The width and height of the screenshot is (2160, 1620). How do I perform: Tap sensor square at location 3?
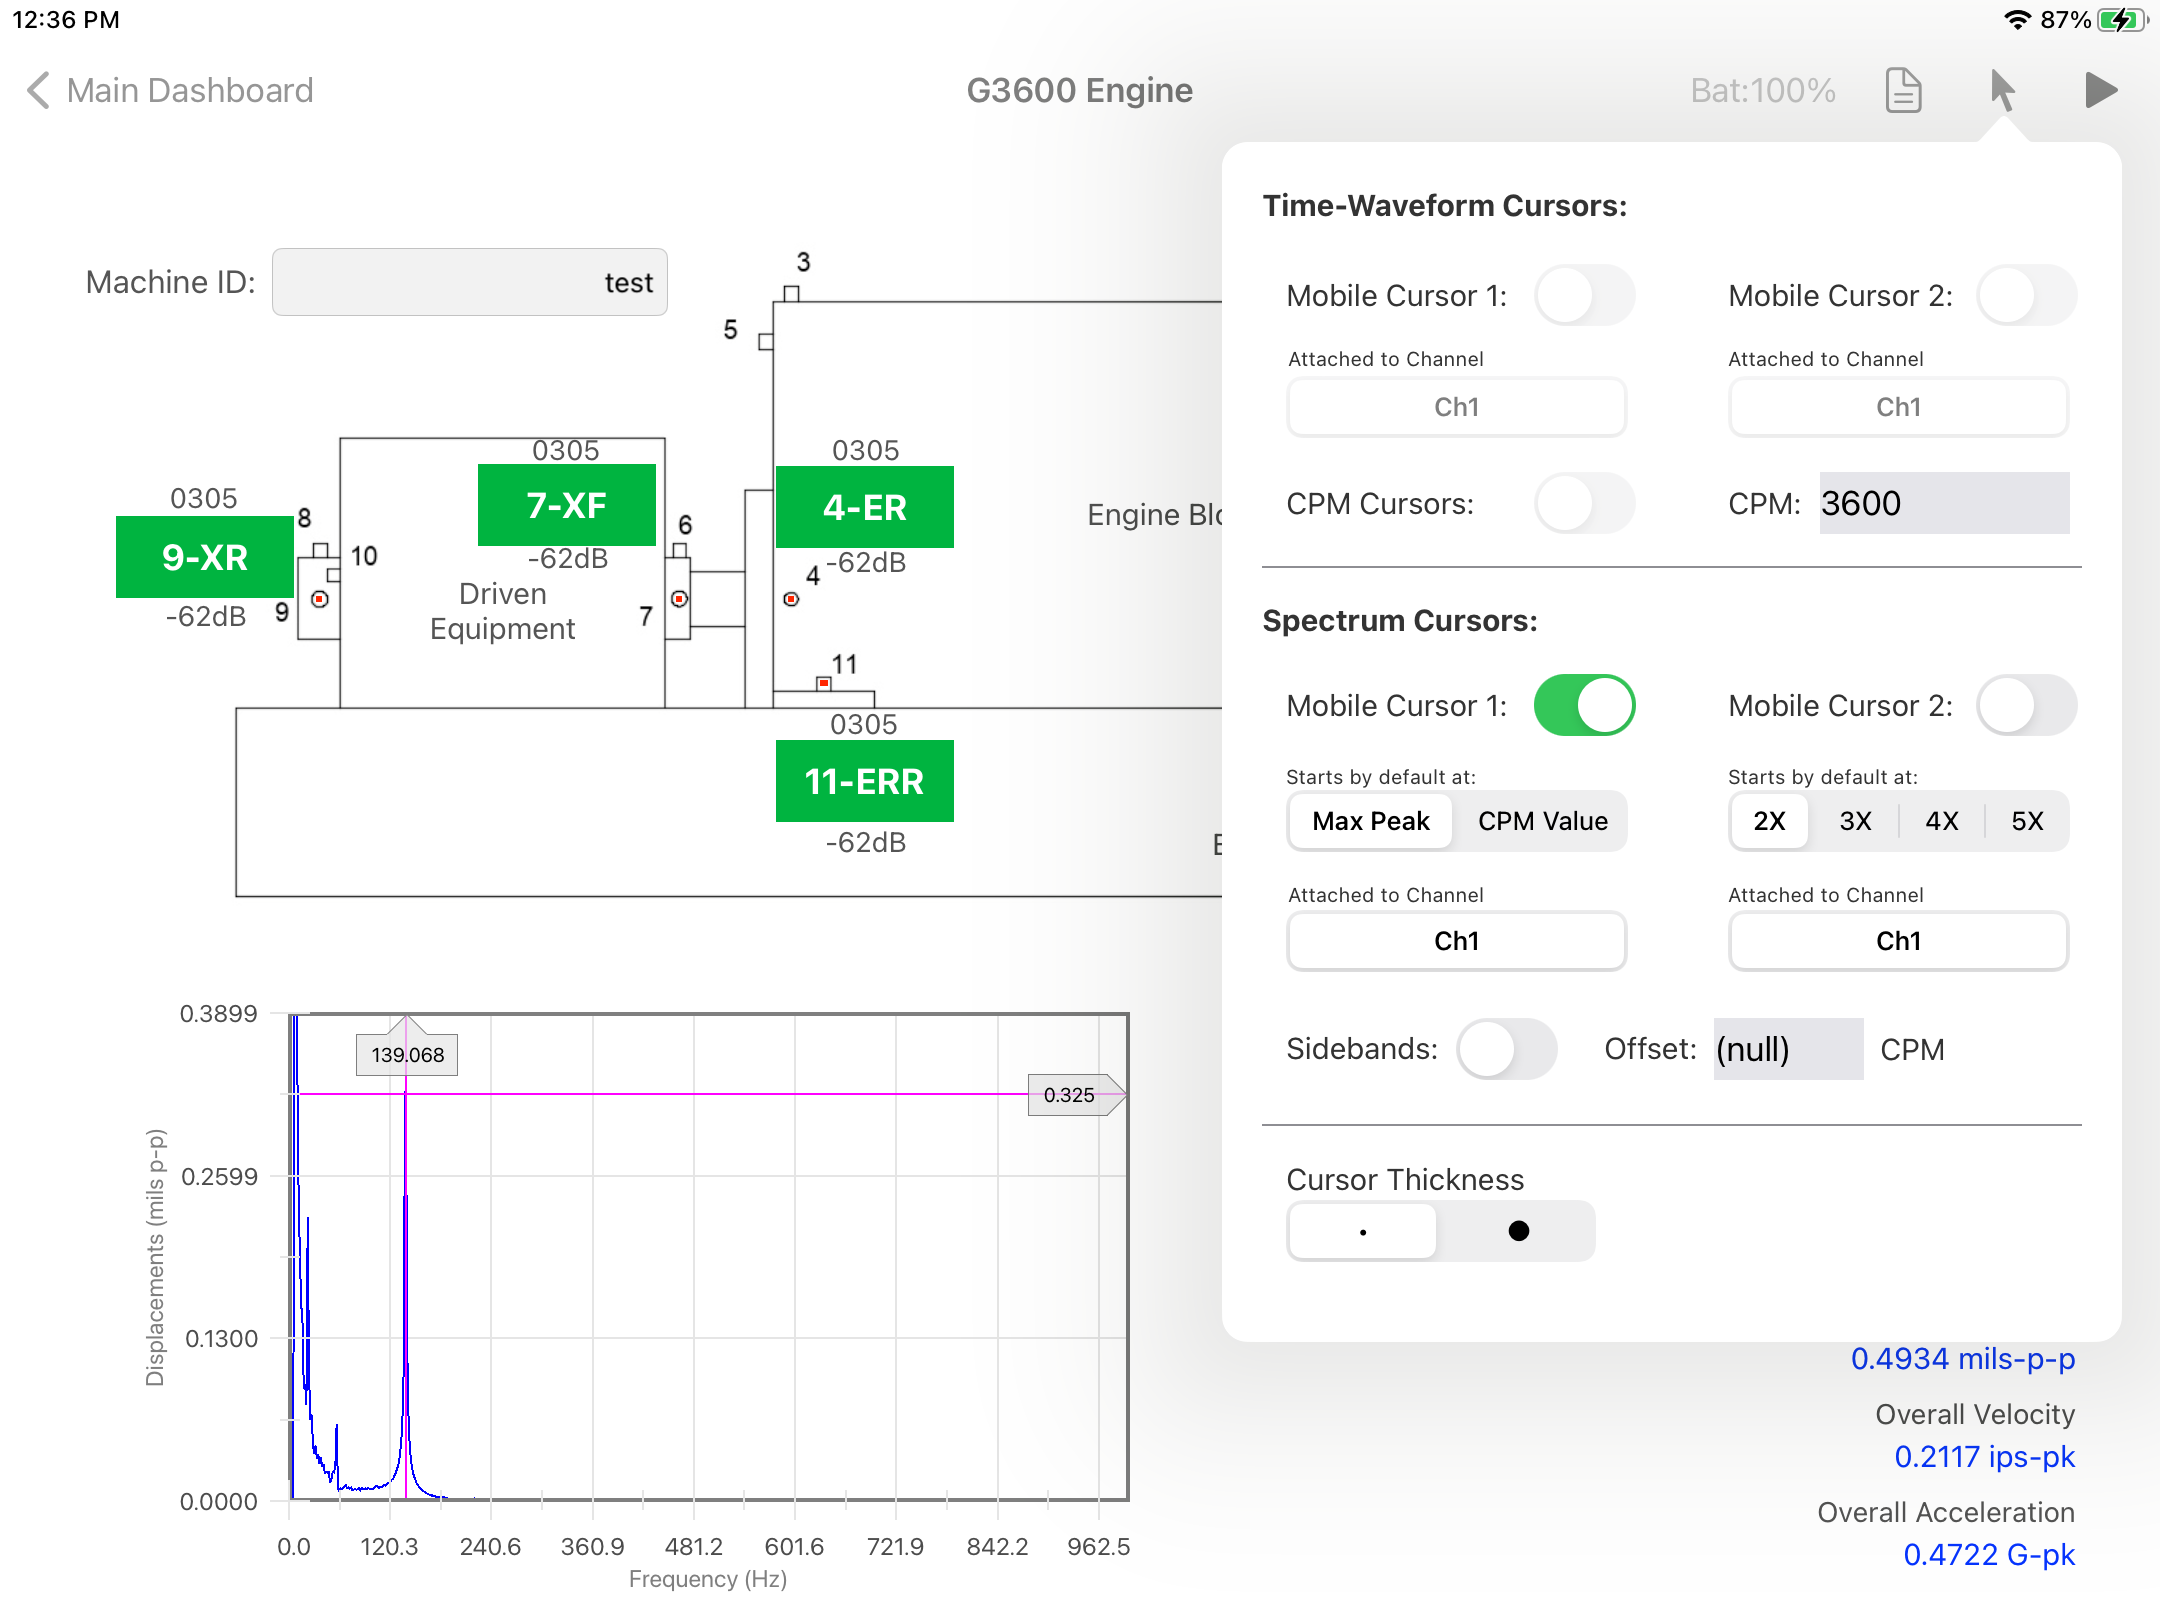(791, 293)
